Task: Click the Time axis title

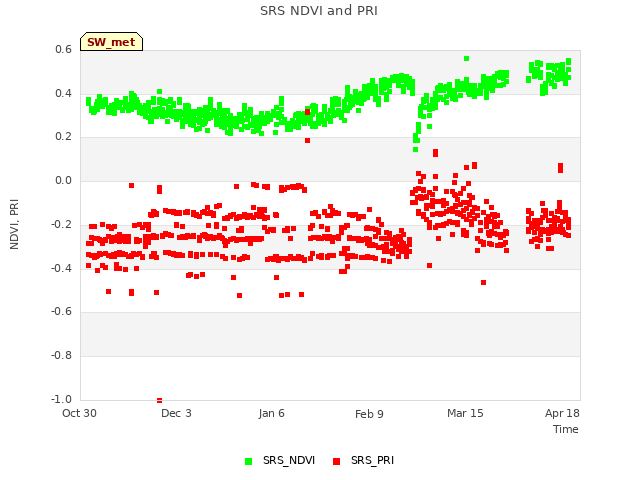Action: pos(566,429)
